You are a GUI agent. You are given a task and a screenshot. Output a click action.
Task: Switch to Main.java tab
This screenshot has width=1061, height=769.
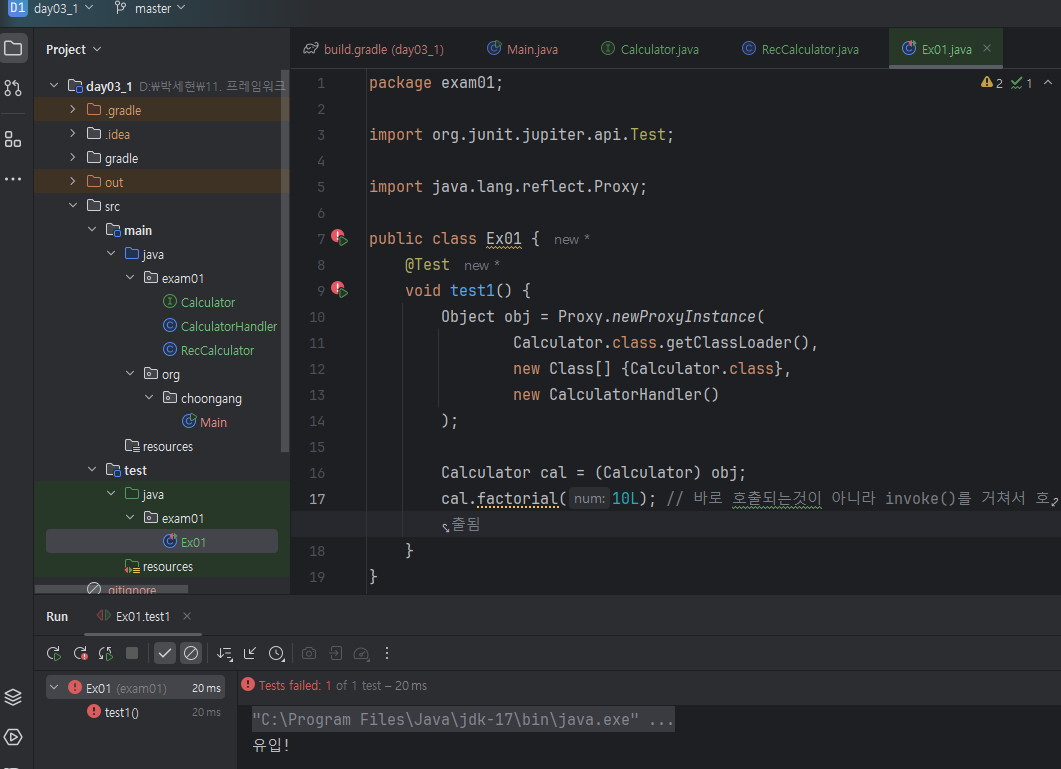(x=522, y=49)
